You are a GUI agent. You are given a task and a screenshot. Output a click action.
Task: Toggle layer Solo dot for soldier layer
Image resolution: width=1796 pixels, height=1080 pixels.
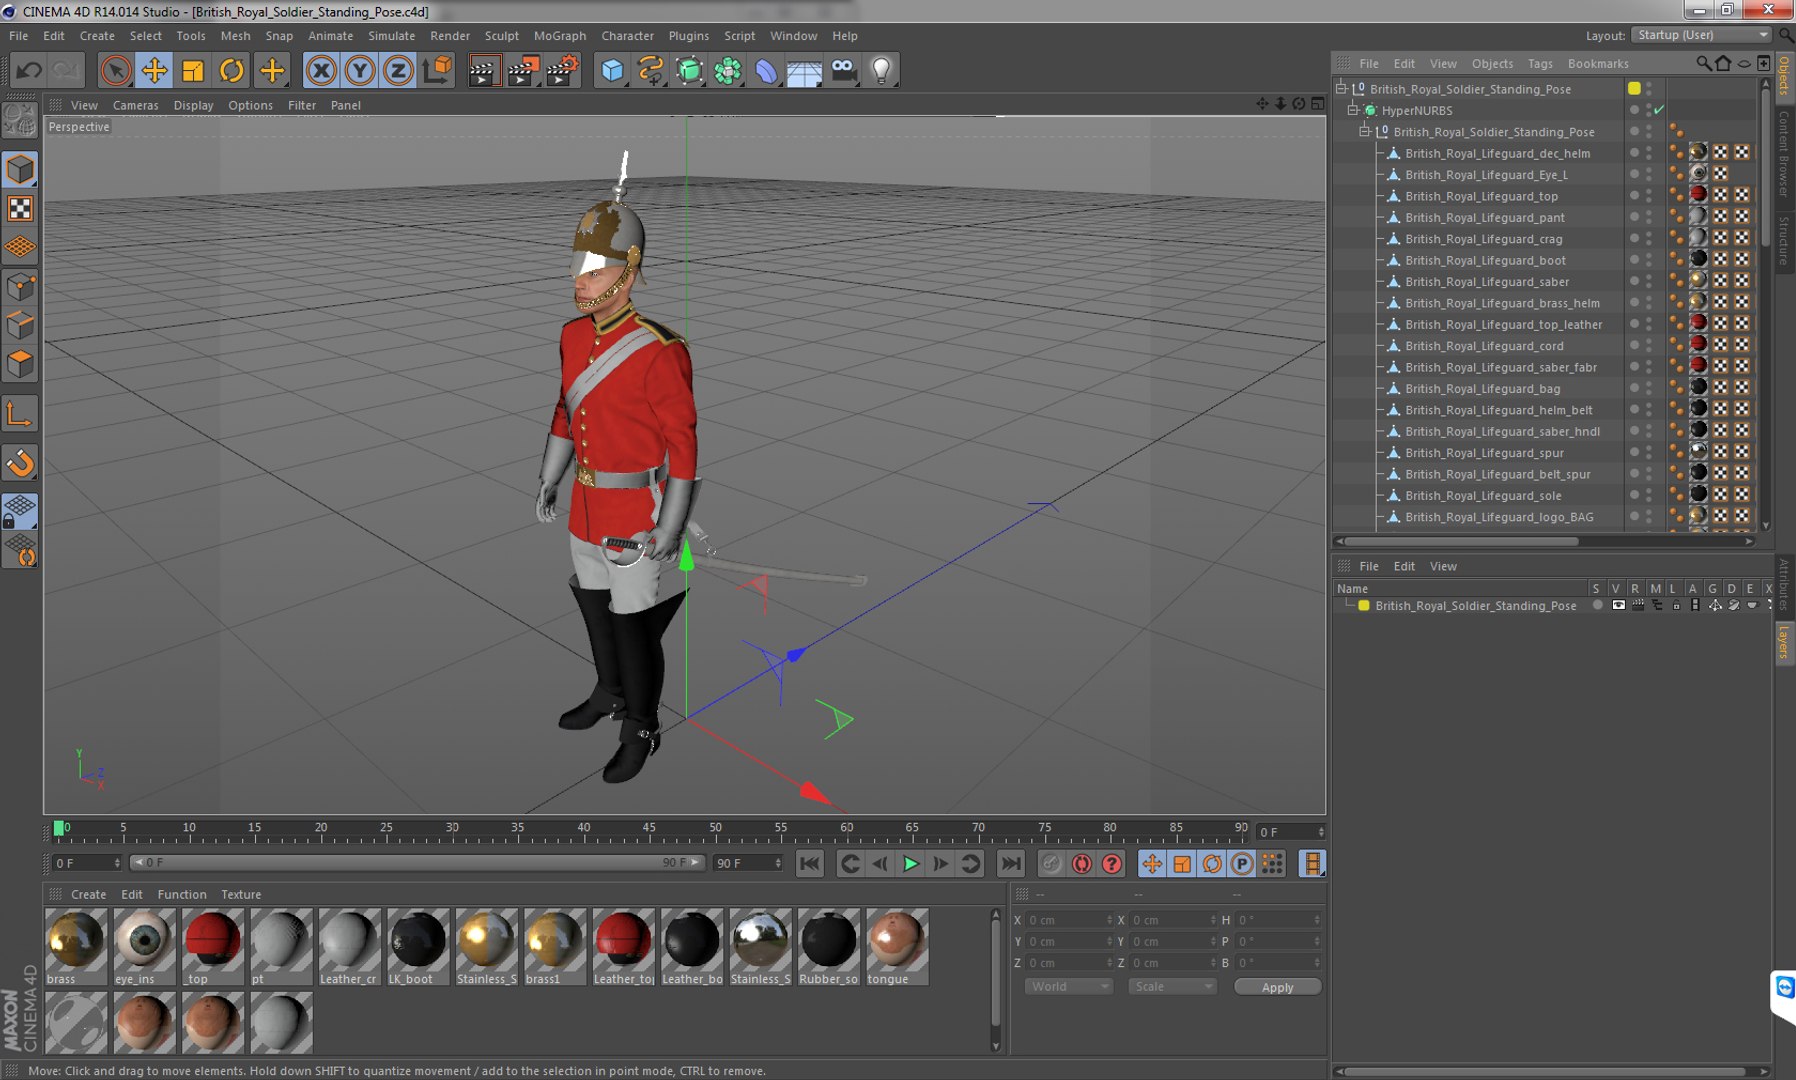tap(1597, 605)
